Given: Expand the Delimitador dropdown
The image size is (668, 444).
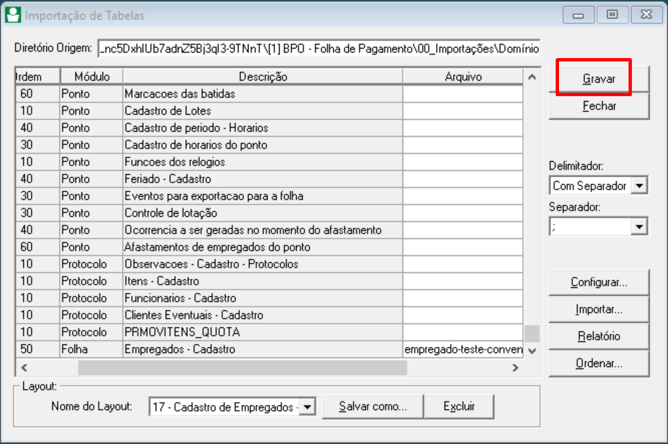Looking at the screenshot, I should coord(639,186).
